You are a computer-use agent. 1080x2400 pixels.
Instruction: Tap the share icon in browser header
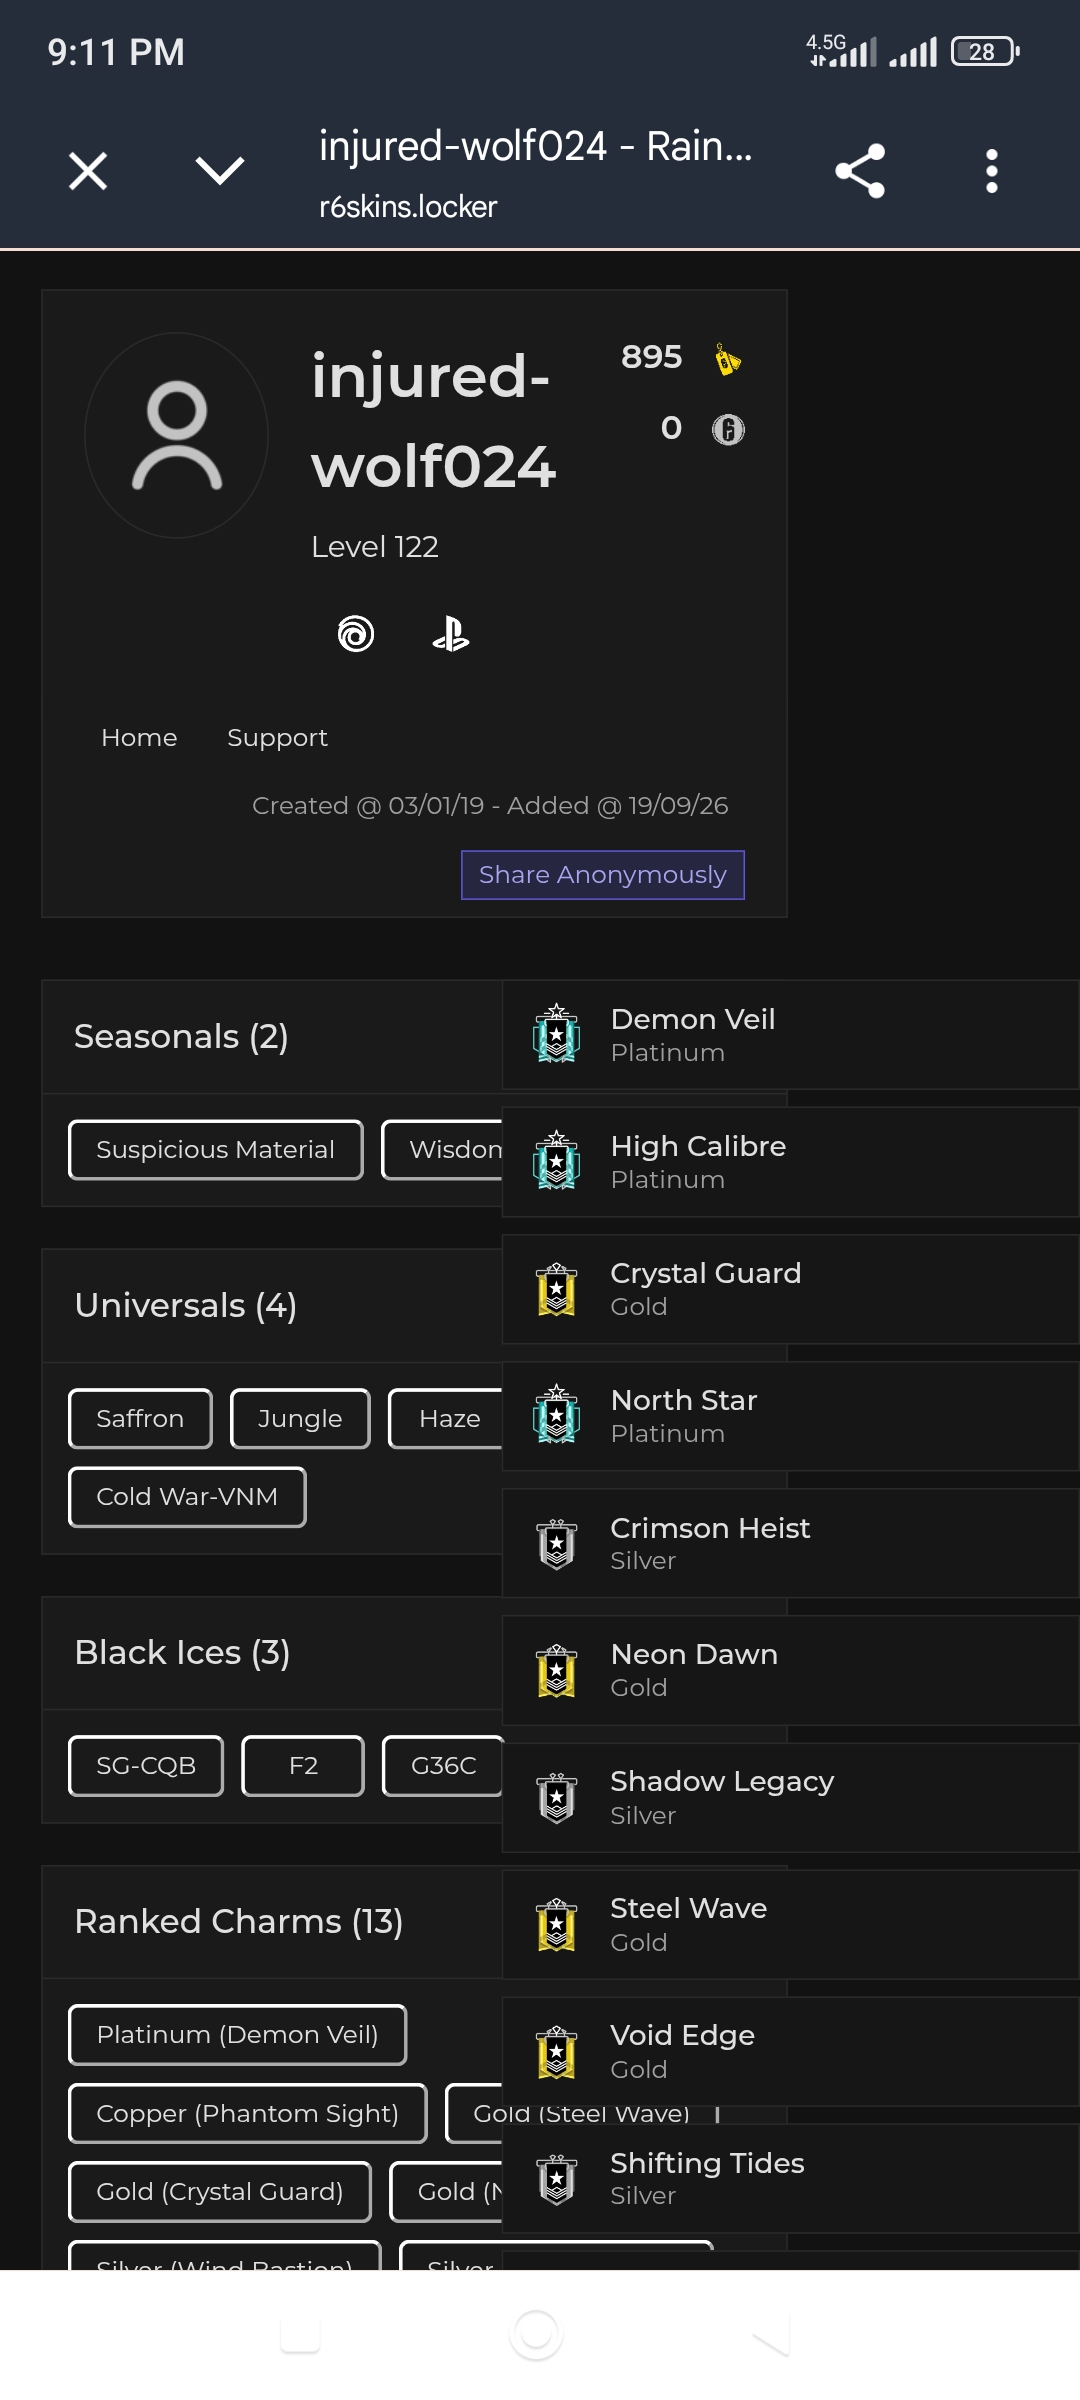pos(860,171)
